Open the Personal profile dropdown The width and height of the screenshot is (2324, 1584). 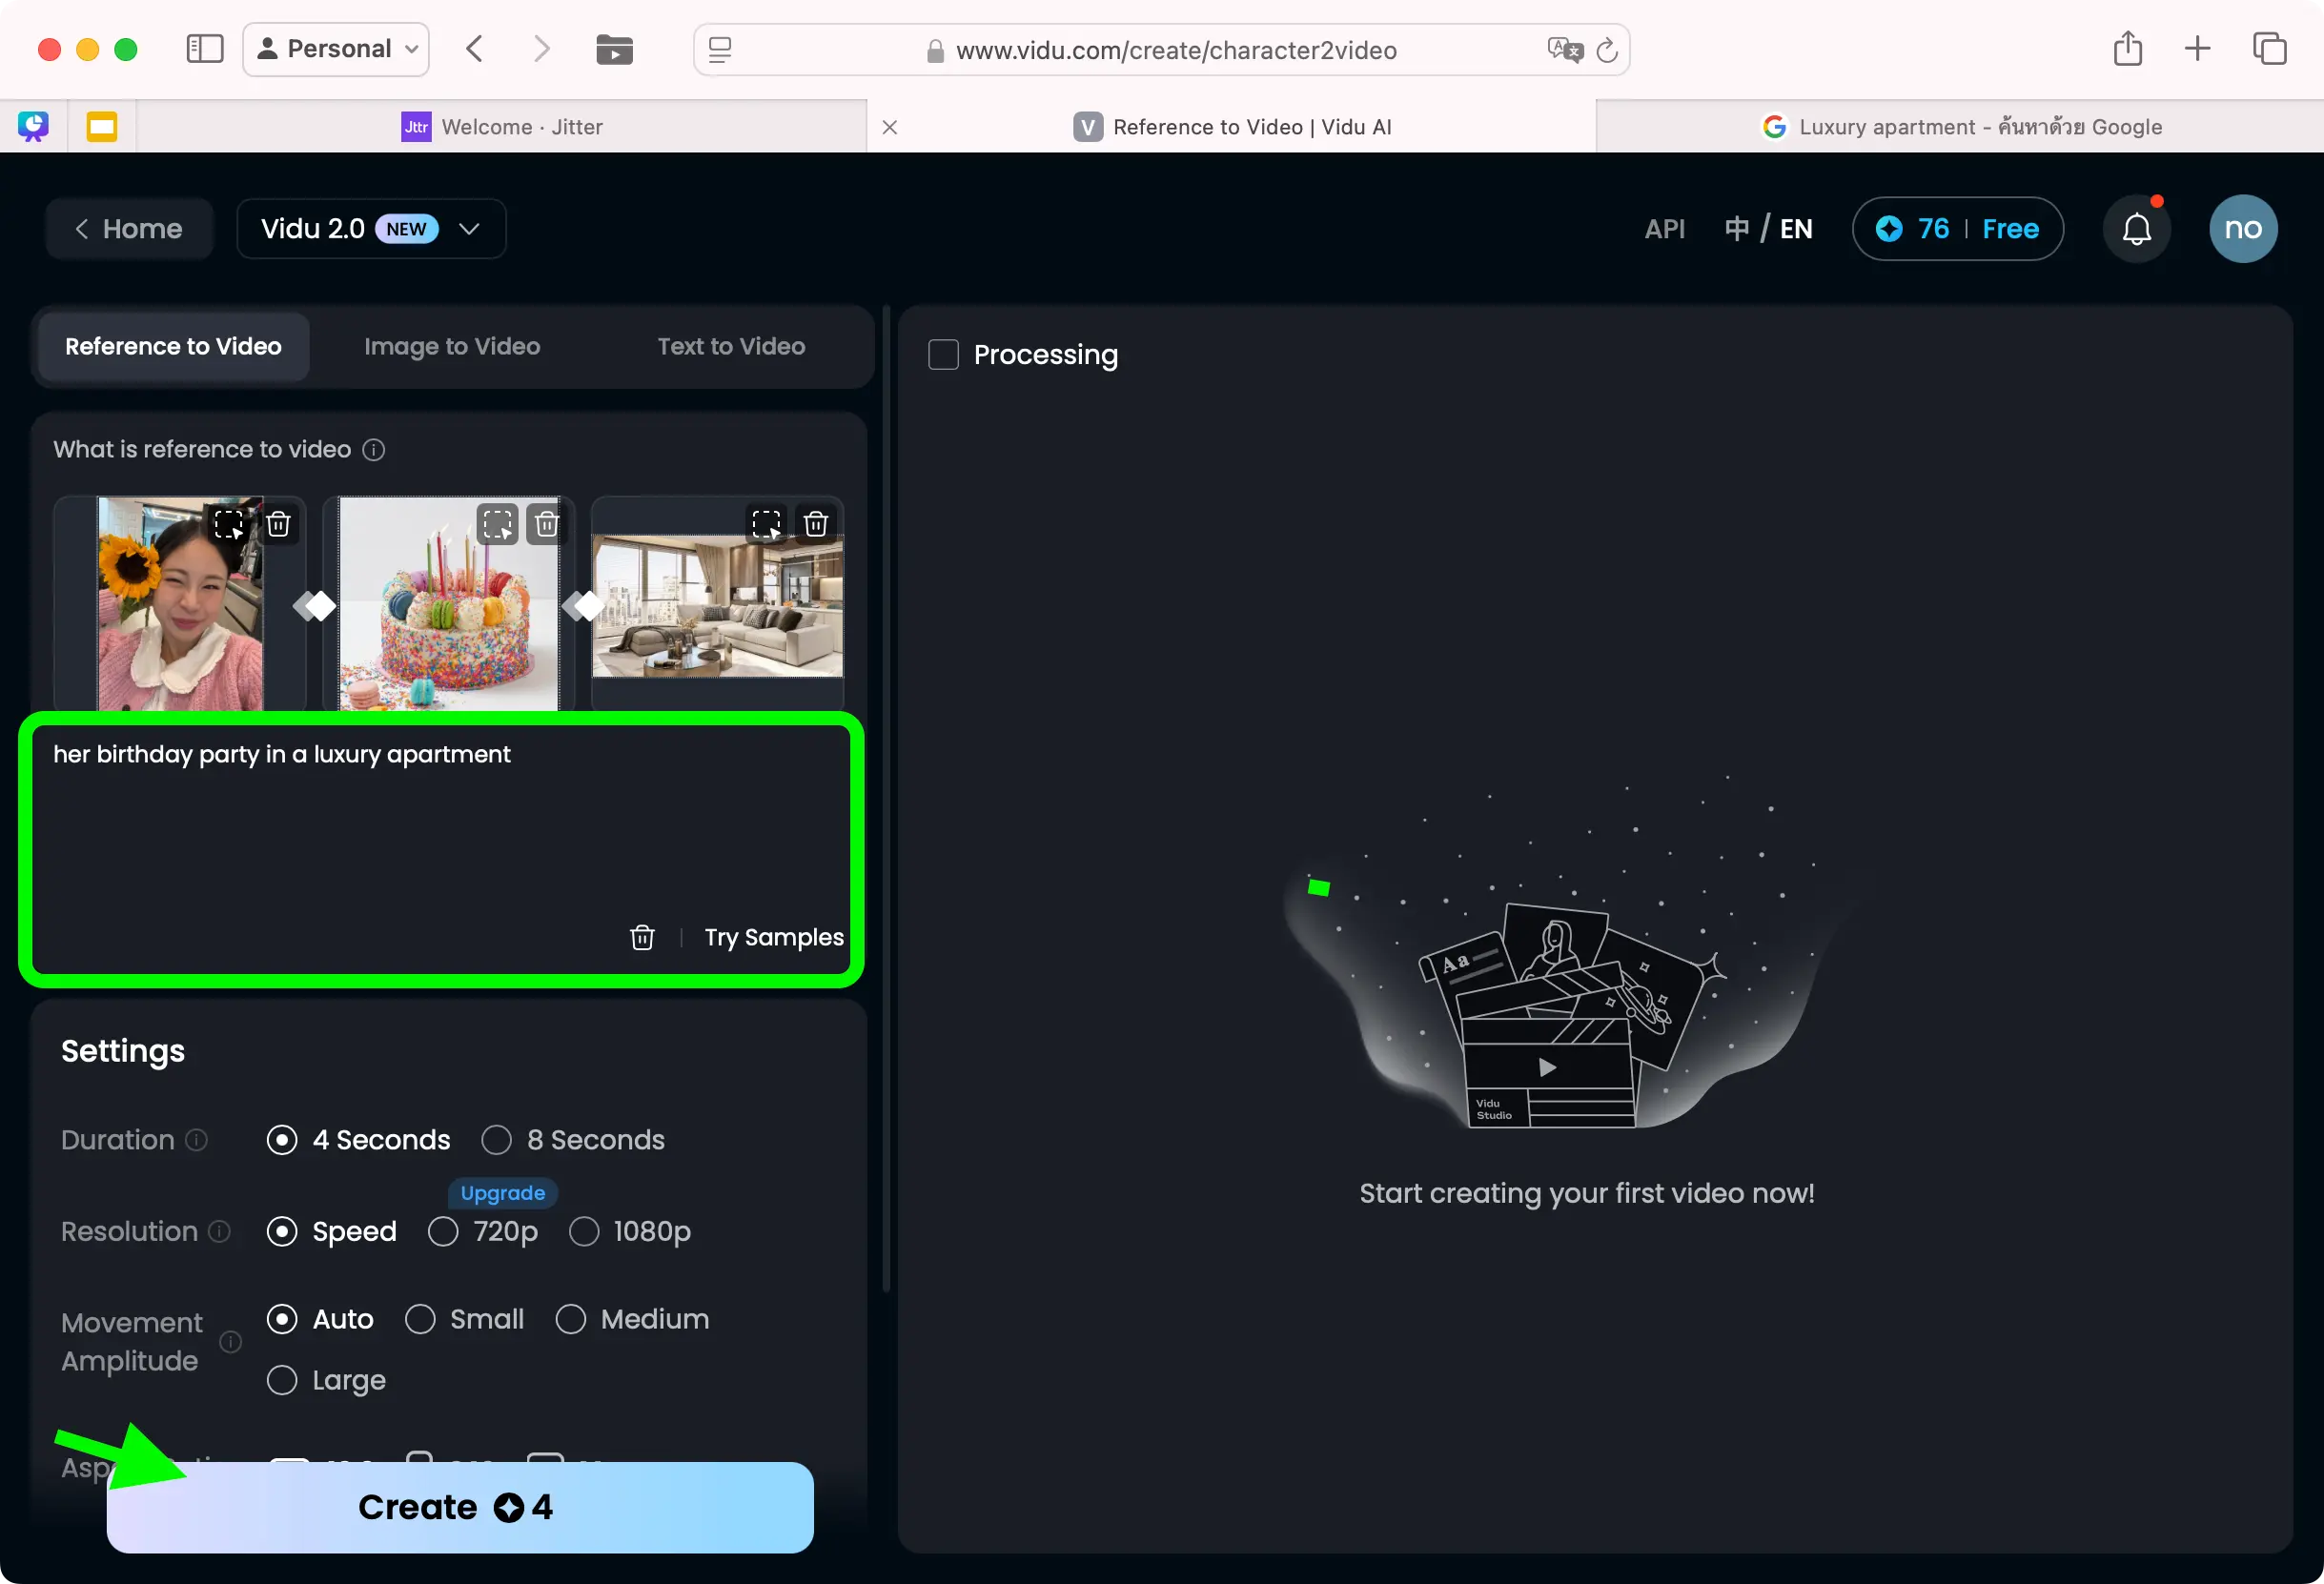pyautogui.click(x=336, y=49)
